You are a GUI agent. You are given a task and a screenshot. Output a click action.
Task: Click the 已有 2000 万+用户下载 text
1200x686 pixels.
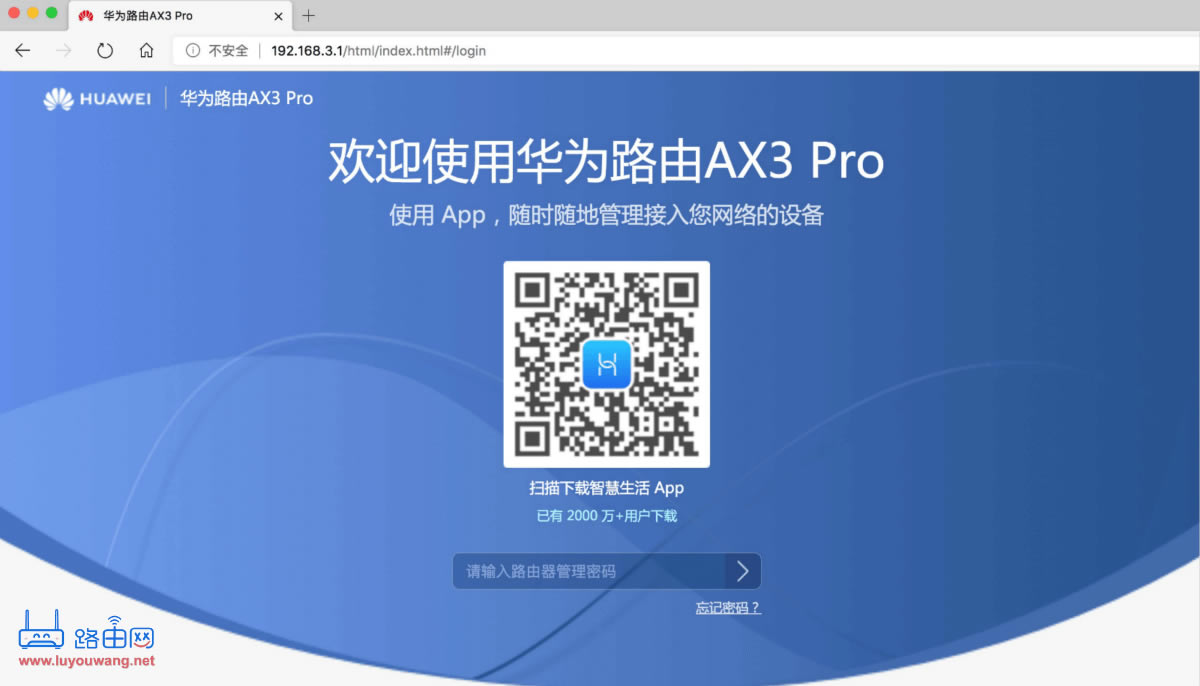[x=606, y=515]
